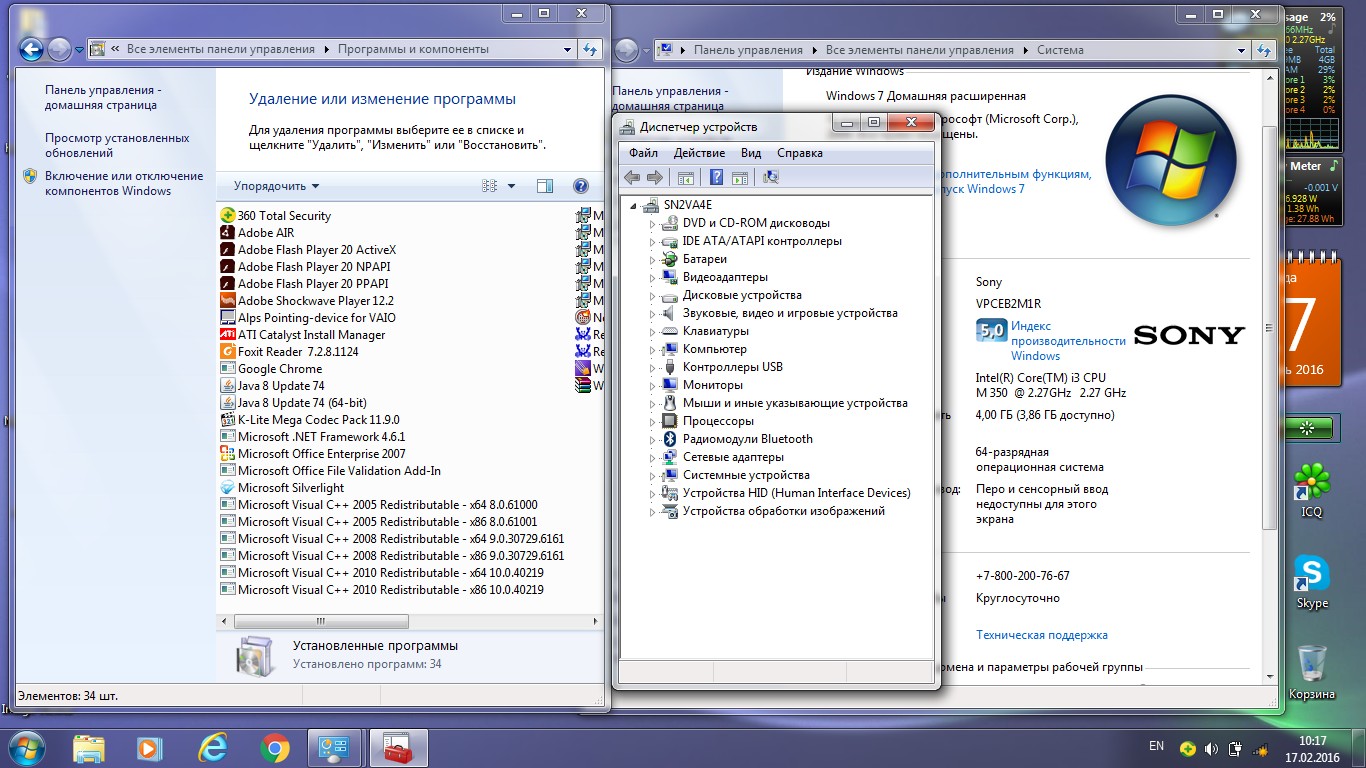Click the Back arrow in Device Manager toolbar
1366x768 pixels.
pos(632,177)
